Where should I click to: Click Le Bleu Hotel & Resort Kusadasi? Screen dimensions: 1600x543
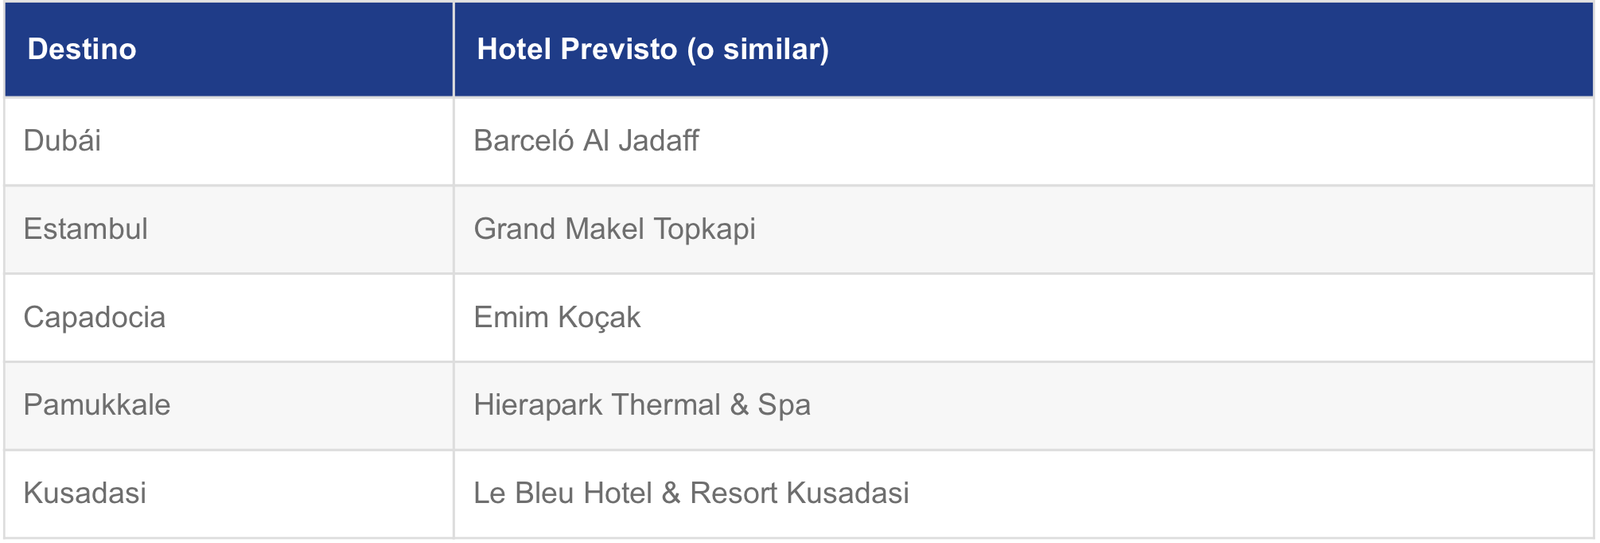[691, 493]
